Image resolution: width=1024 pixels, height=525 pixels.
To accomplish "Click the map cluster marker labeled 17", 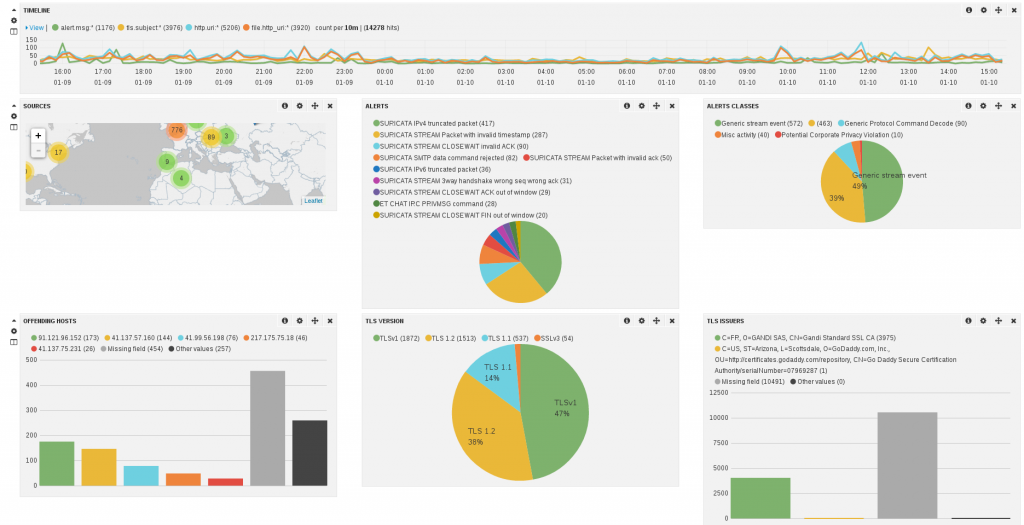I will [58, 153].
